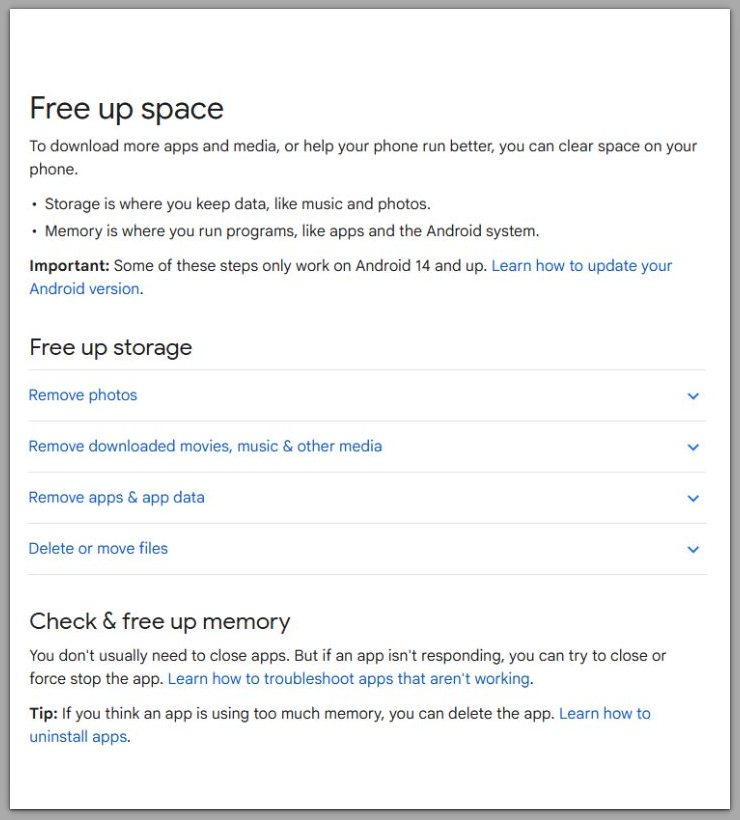Click chevron beside Remove apps & app data
This screenshot has width=740, height=820.
pos(693,498)
